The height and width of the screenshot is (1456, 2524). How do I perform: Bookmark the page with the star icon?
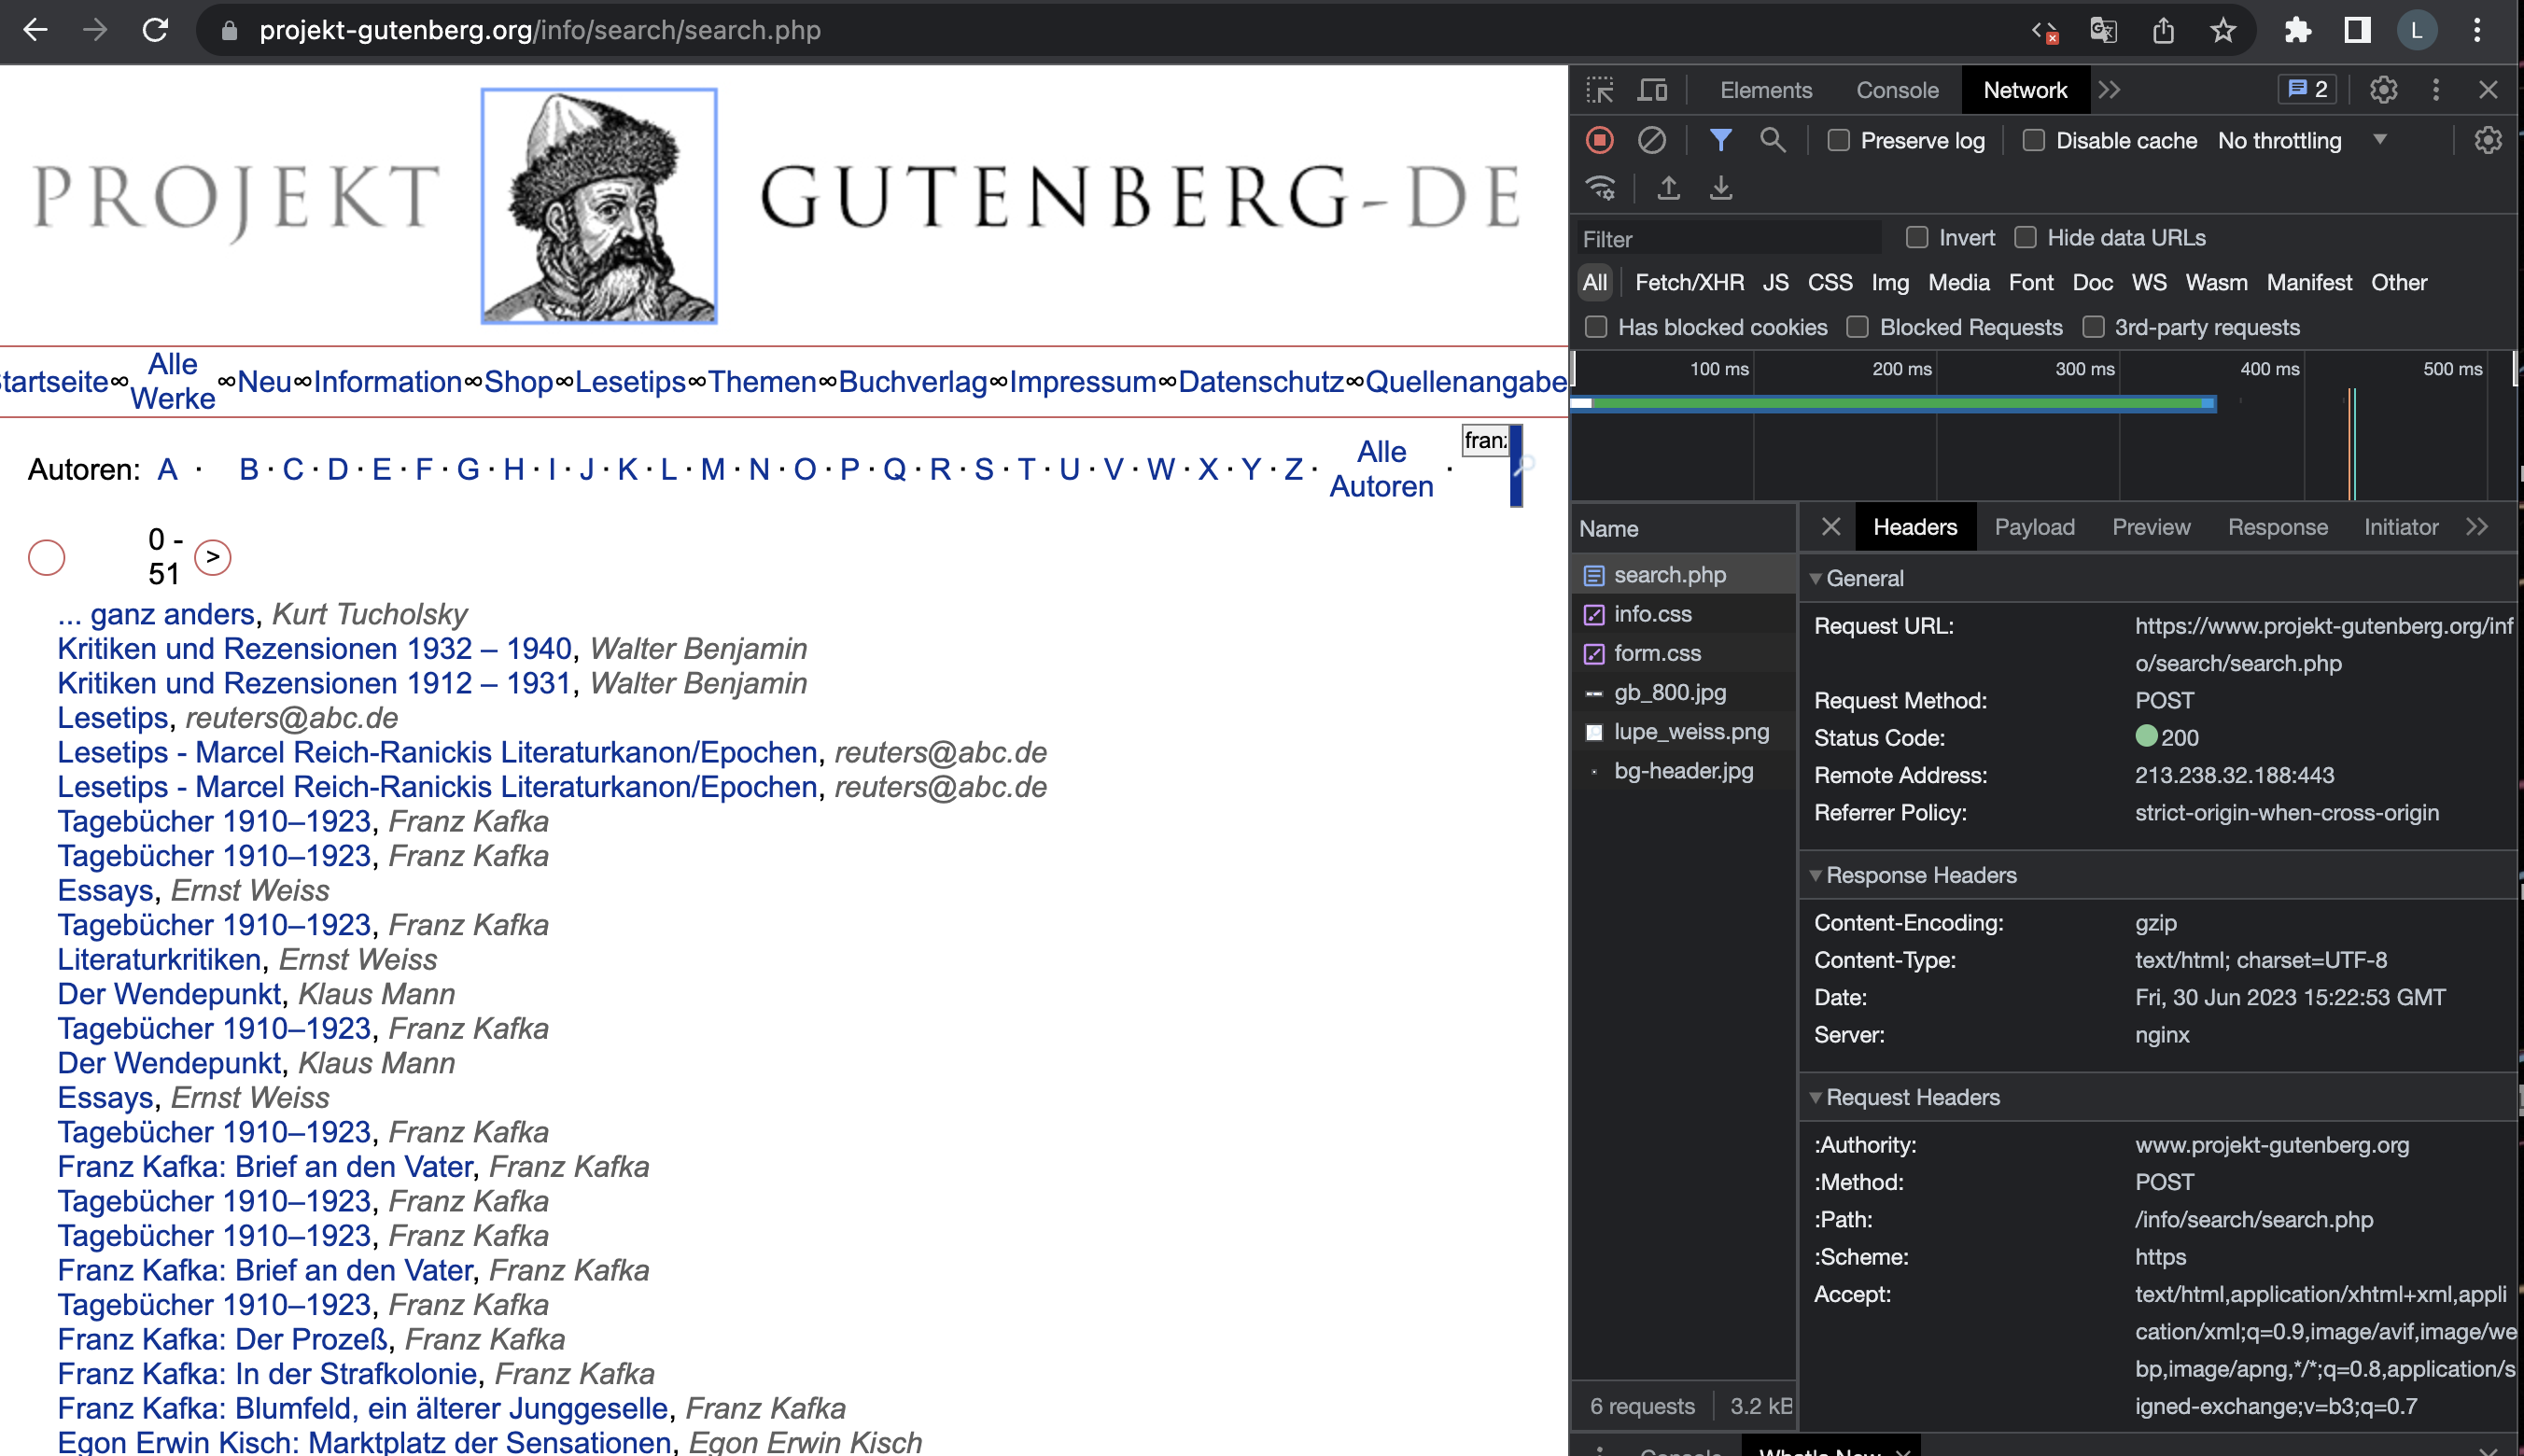tap(2222, 30)
